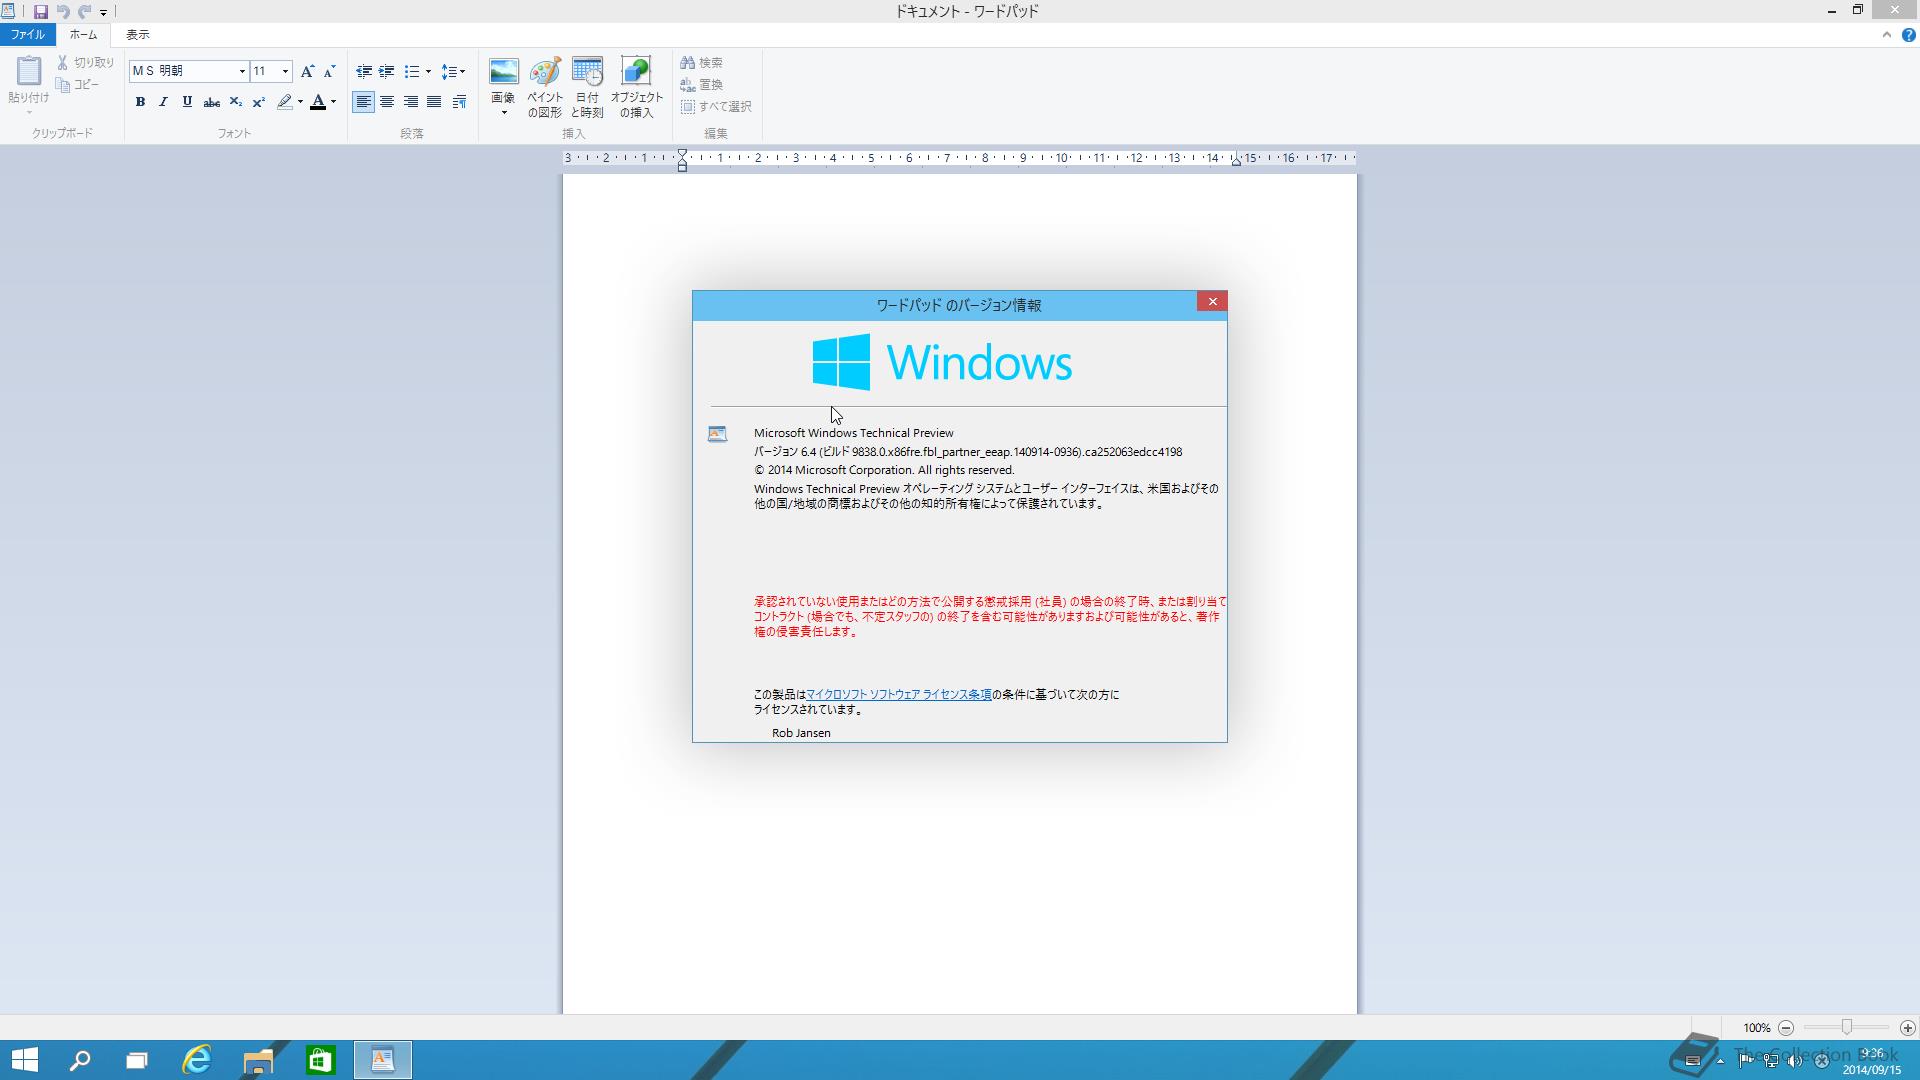Open font family dropdown MS 明朝
Image resolution: width=1920 pixels, height=1080 pixels.
click(x=242, y=71)
